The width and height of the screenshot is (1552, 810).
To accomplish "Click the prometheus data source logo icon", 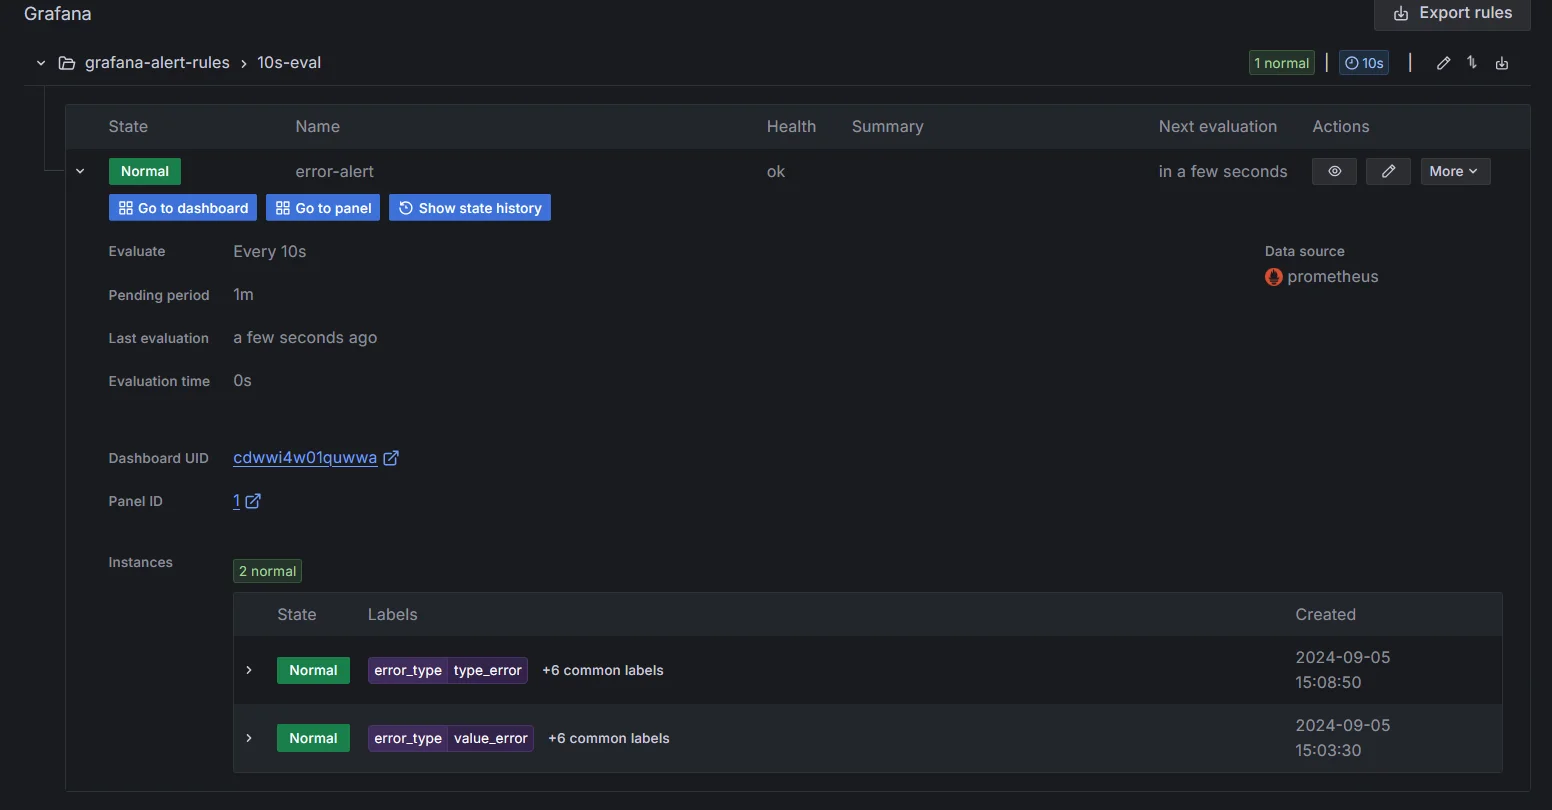I will click(1273, 277).
